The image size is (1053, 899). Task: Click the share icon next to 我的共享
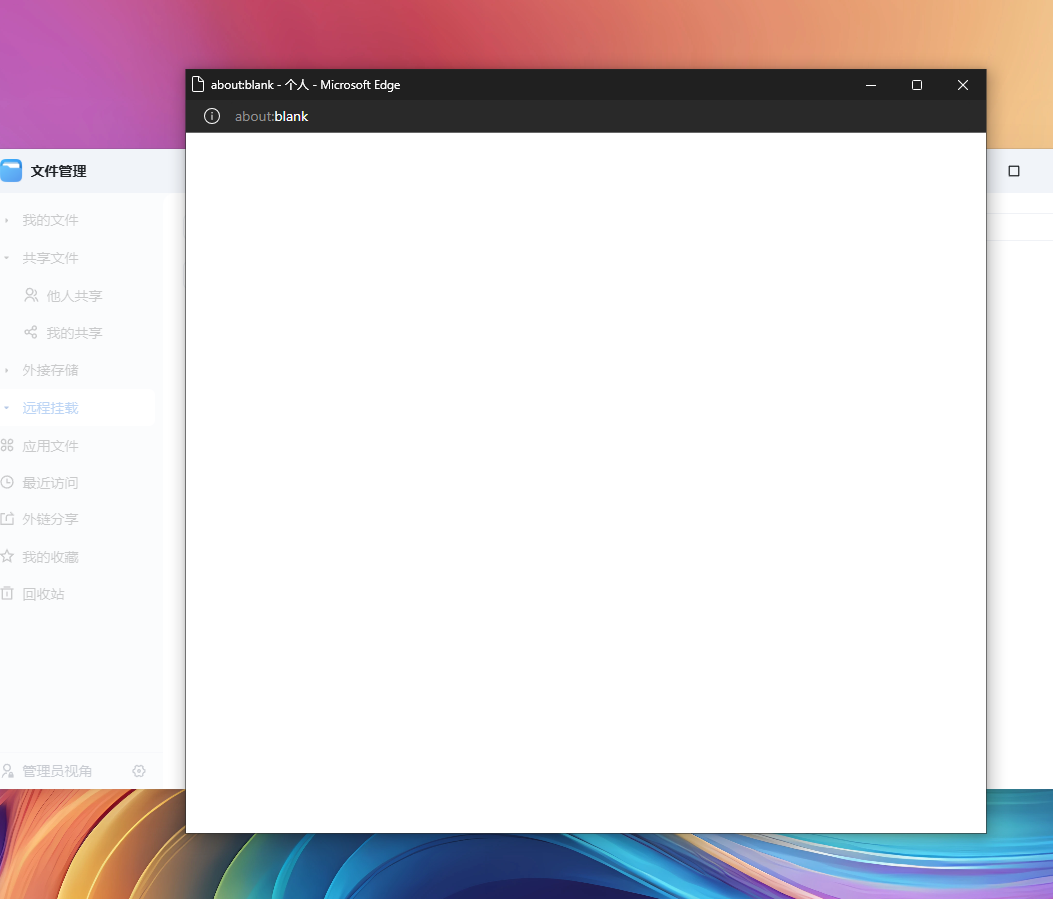tap(31, 332)
